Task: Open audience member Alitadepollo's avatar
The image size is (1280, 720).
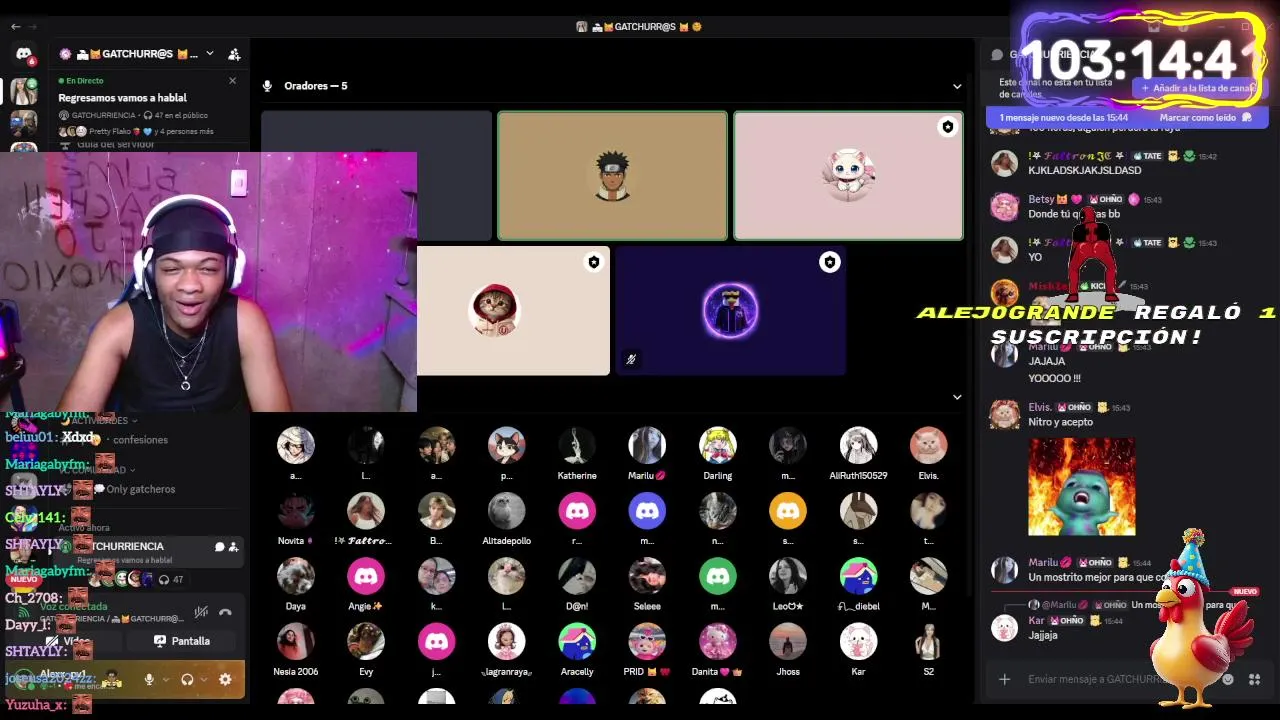Action: click(506, 511)
